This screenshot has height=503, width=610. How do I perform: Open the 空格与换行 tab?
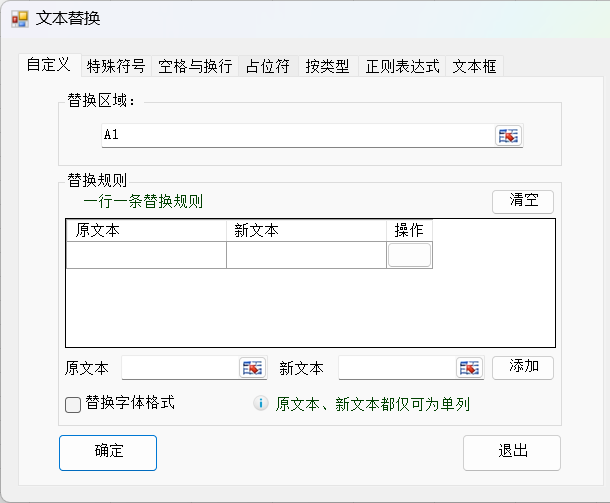[195, 67]
